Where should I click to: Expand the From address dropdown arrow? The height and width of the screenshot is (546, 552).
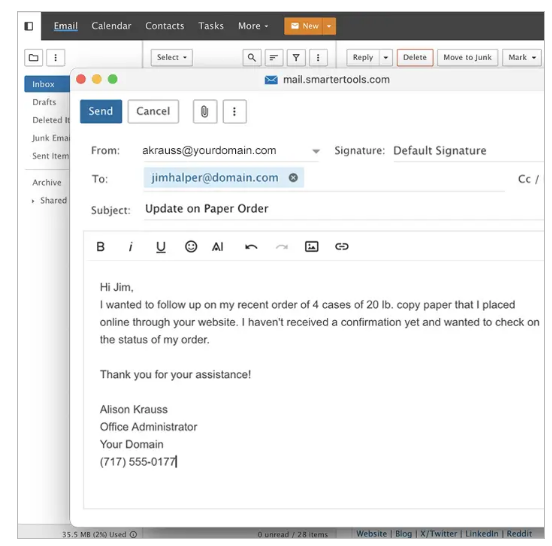(x=316, y=151)
